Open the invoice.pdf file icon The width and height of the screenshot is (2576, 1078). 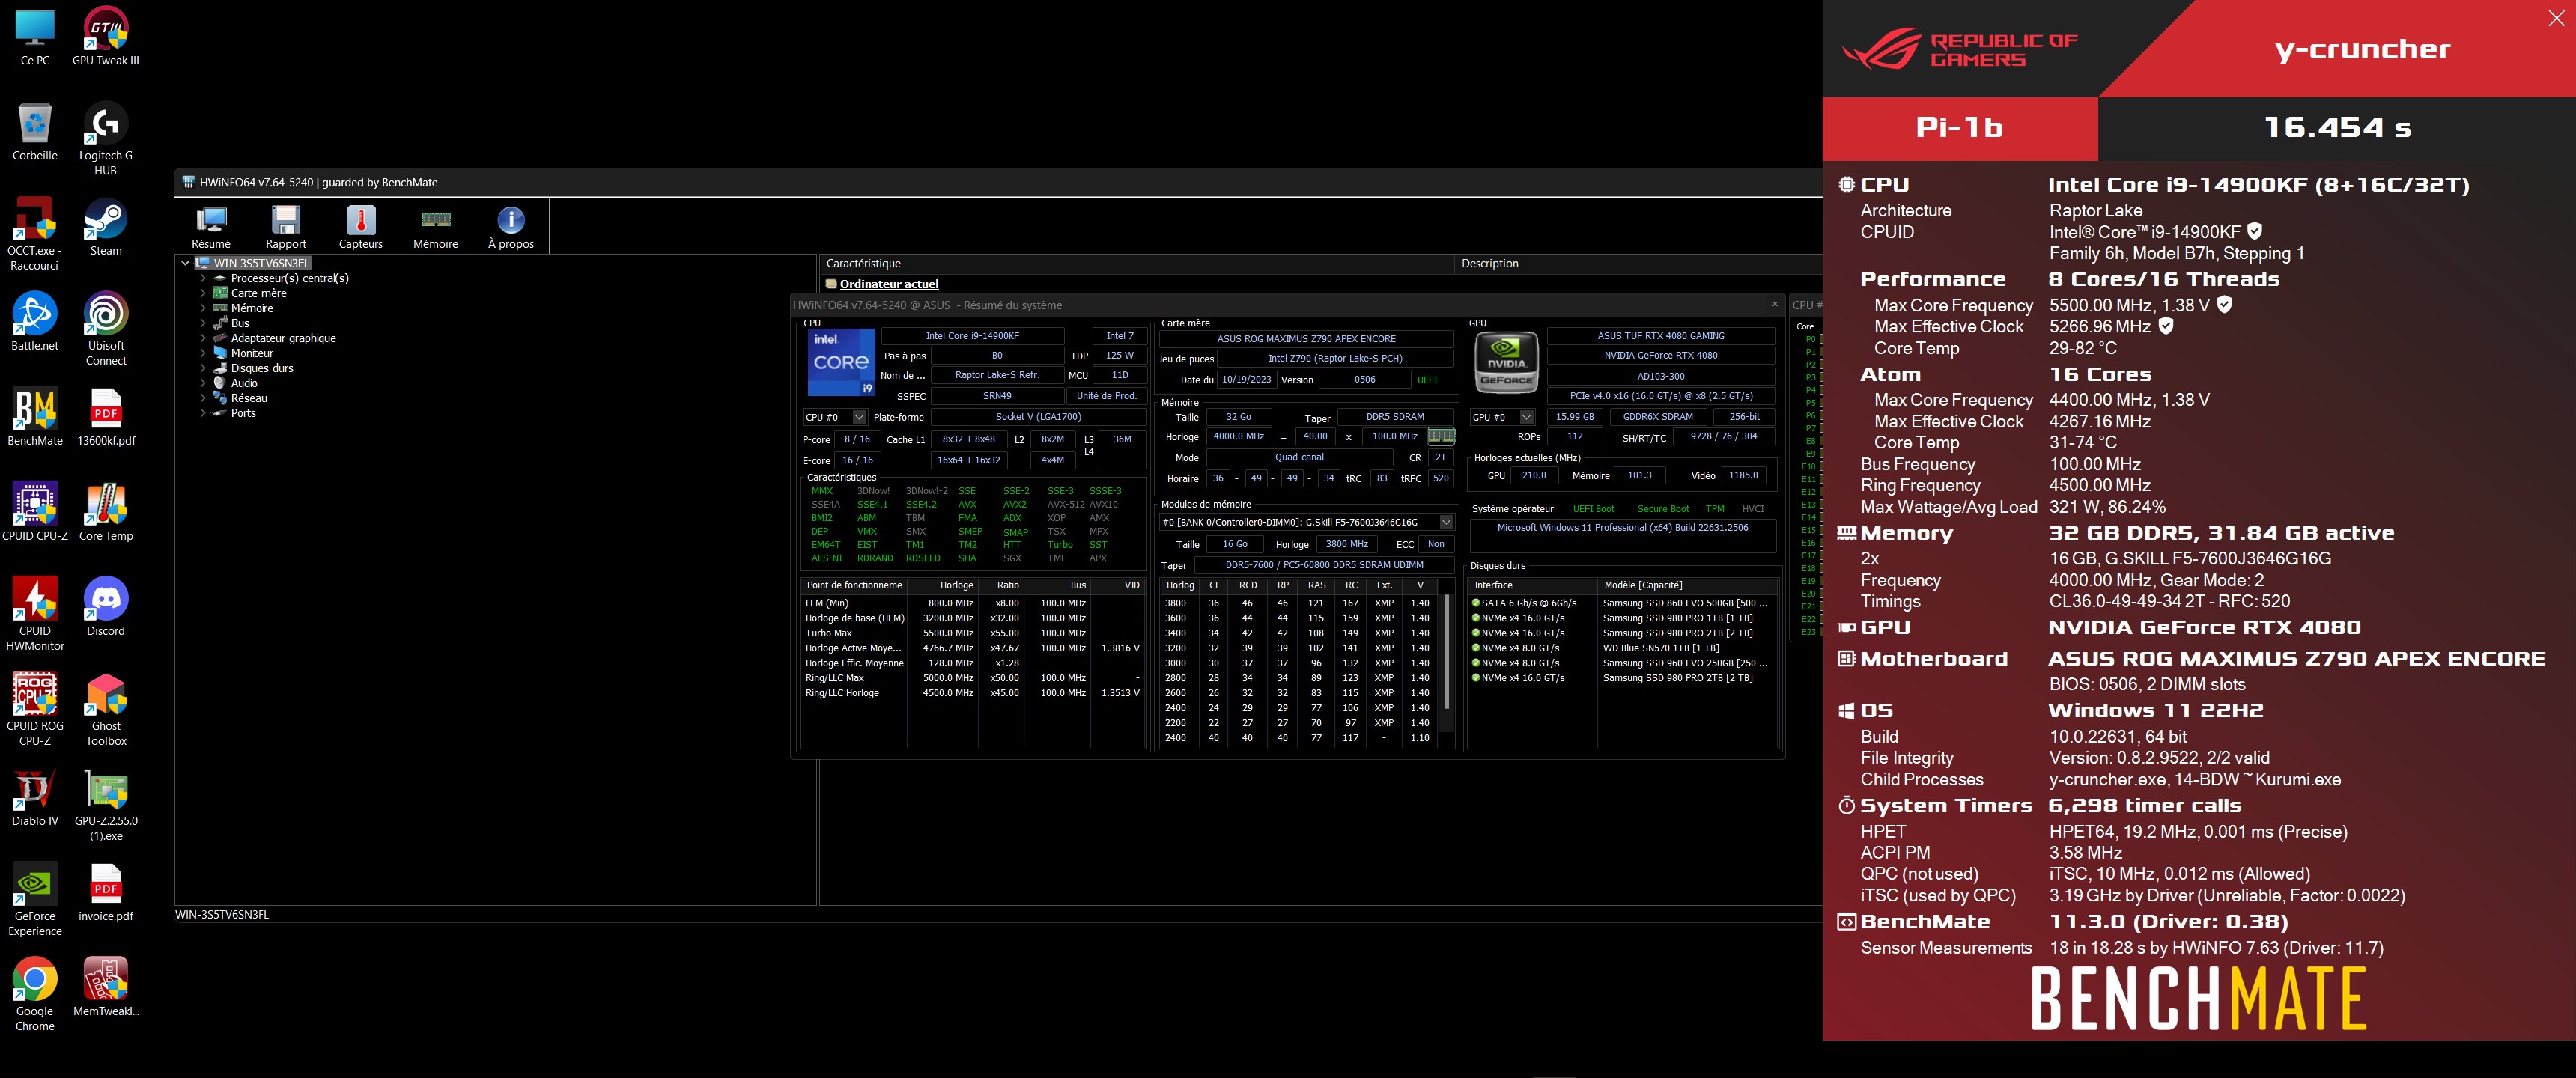tap(106, 892)
